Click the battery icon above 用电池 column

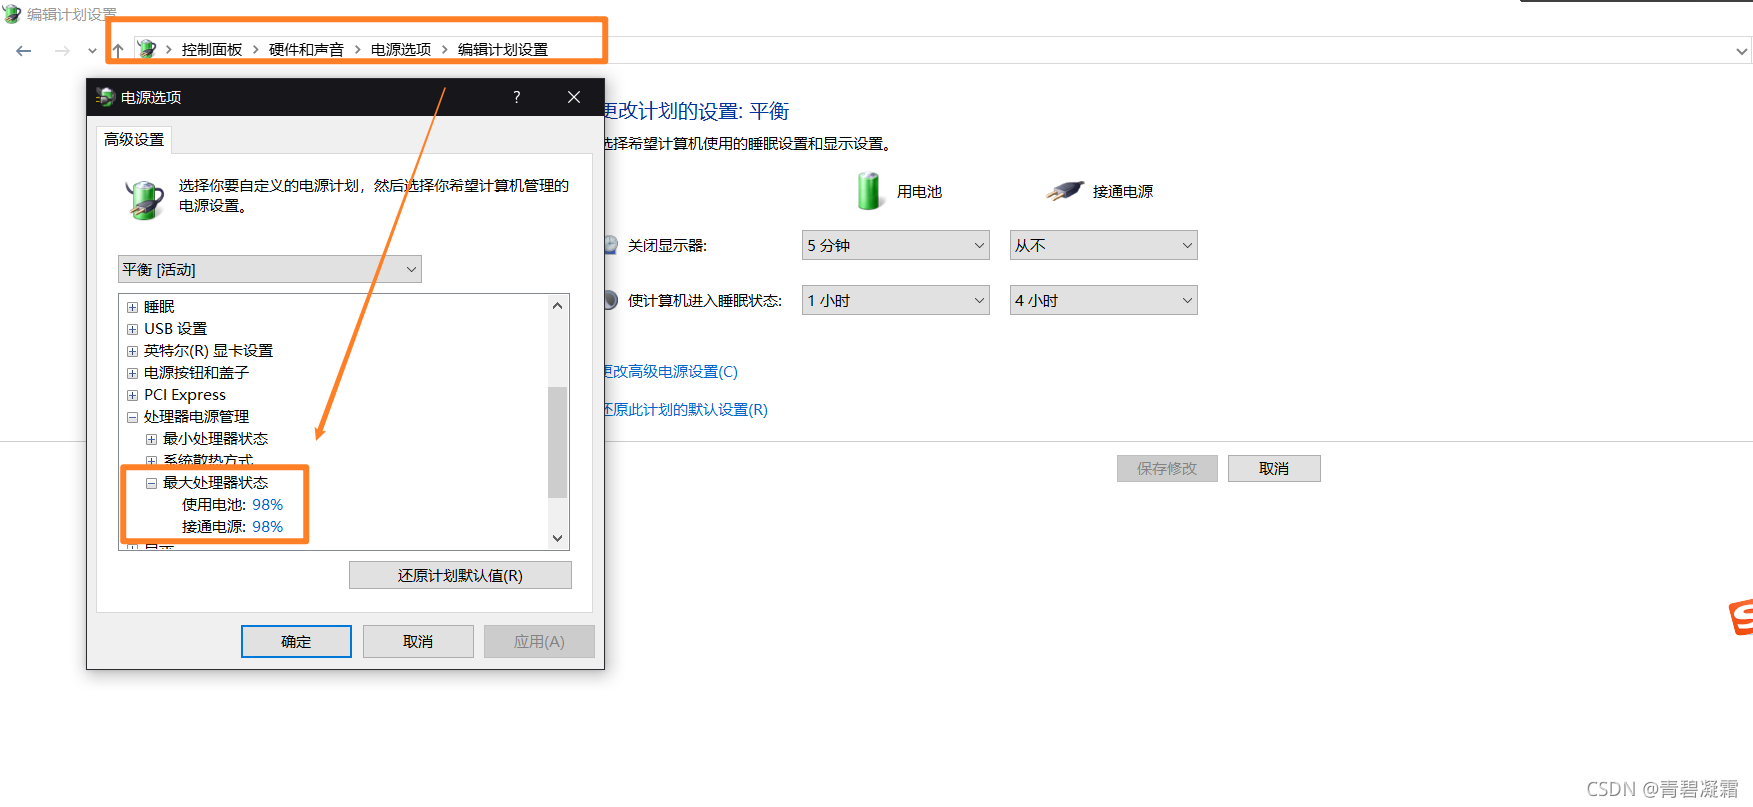click(x=869, y=190)
